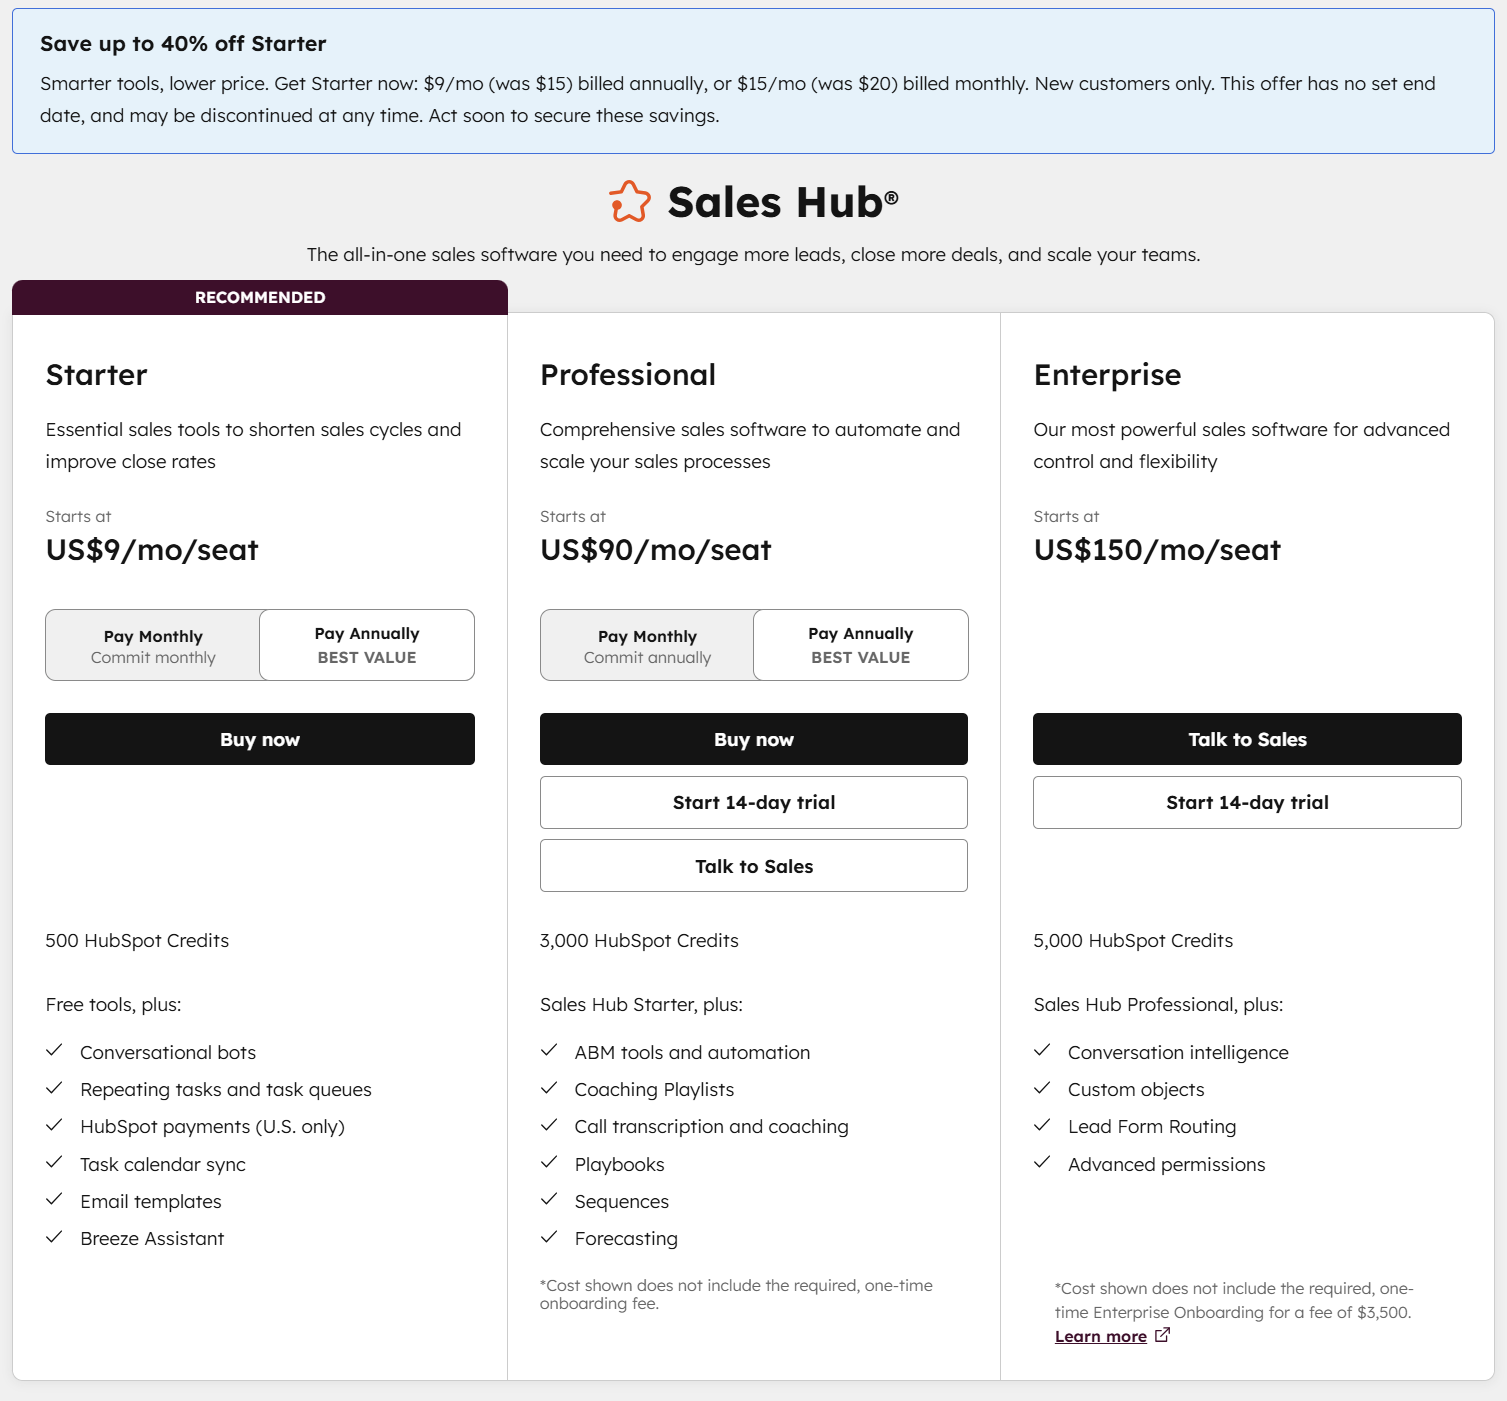Switch Starter plan to Pay Annually
Image resolution: width=1507 pixels, height=1401 pixels.
tap(367, 646)
